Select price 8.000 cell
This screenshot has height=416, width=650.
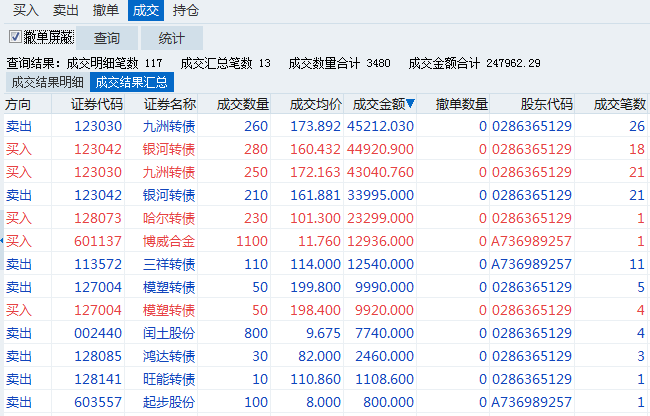323,402
